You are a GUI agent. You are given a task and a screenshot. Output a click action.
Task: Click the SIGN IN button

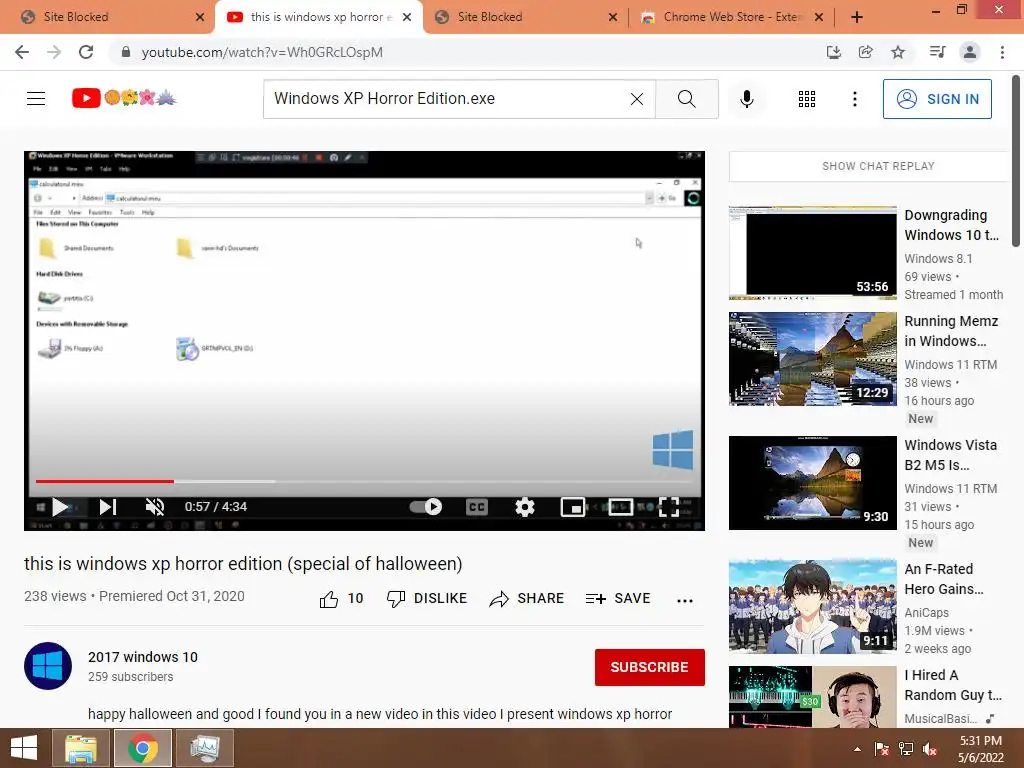pyautogui.click(x=937, y=99)
